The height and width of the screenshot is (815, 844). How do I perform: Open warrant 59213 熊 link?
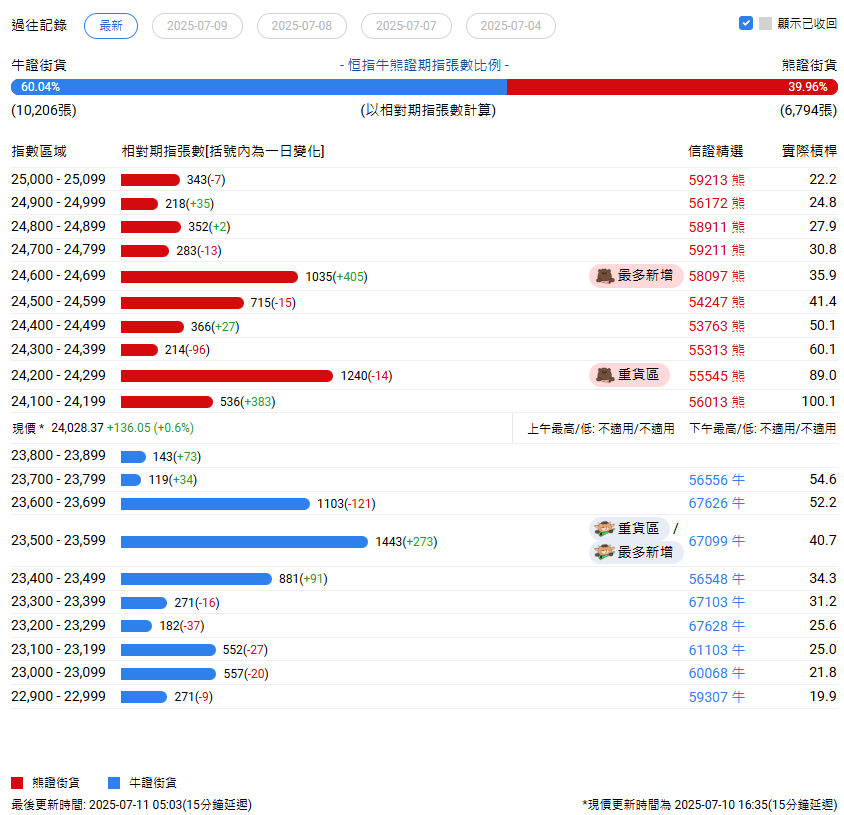point(716,180)
